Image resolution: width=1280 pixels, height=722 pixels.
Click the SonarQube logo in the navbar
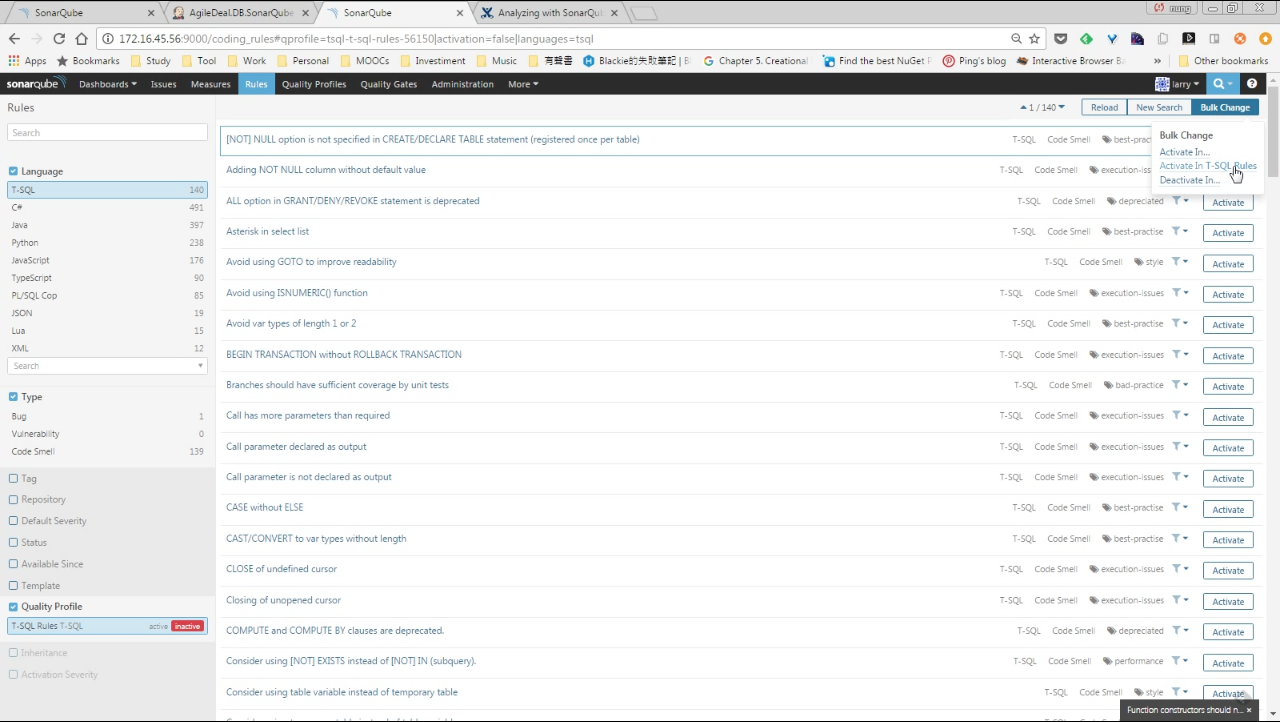[37, 84]
